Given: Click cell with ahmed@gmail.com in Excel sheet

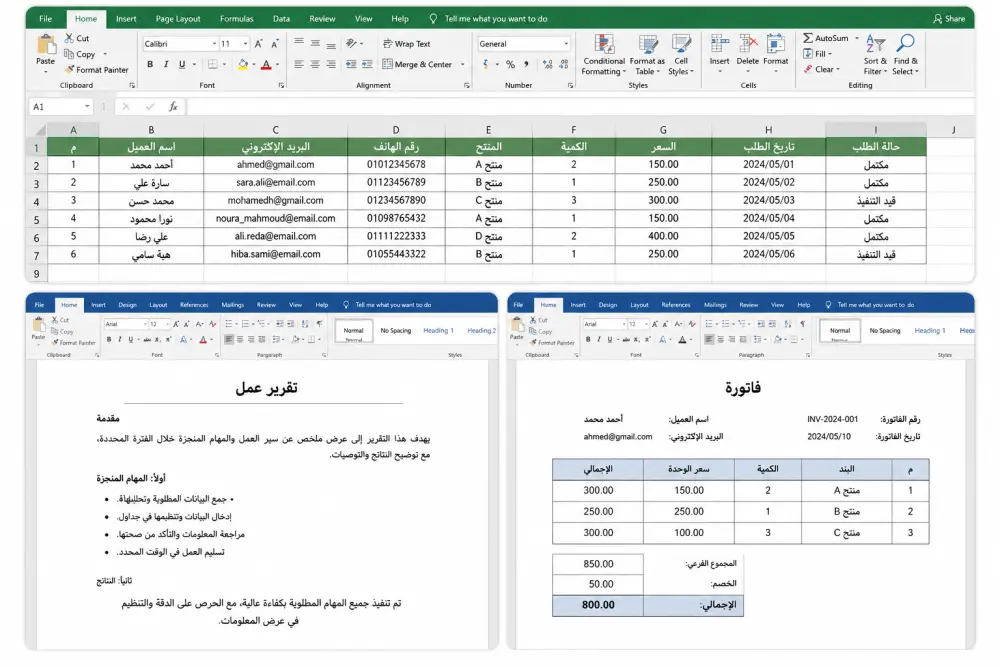Looking at the screenshot, I should [276, 165].
